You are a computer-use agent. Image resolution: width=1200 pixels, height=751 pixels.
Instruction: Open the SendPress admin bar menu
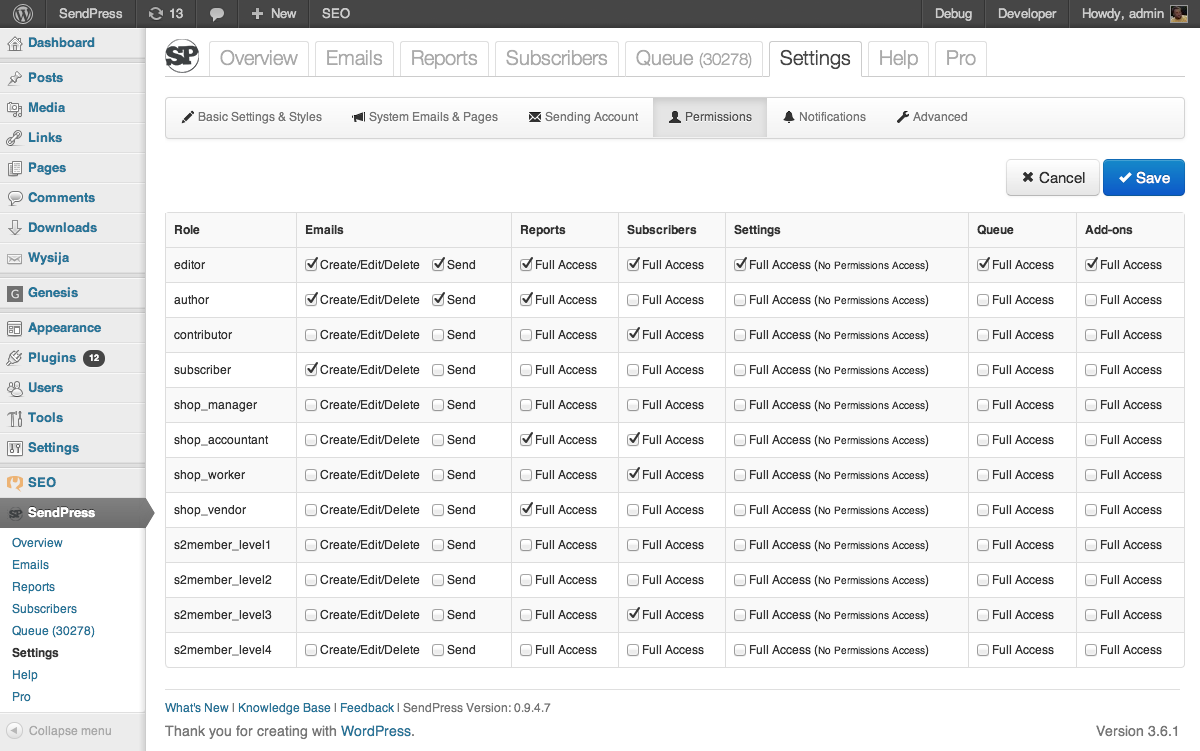90,14
